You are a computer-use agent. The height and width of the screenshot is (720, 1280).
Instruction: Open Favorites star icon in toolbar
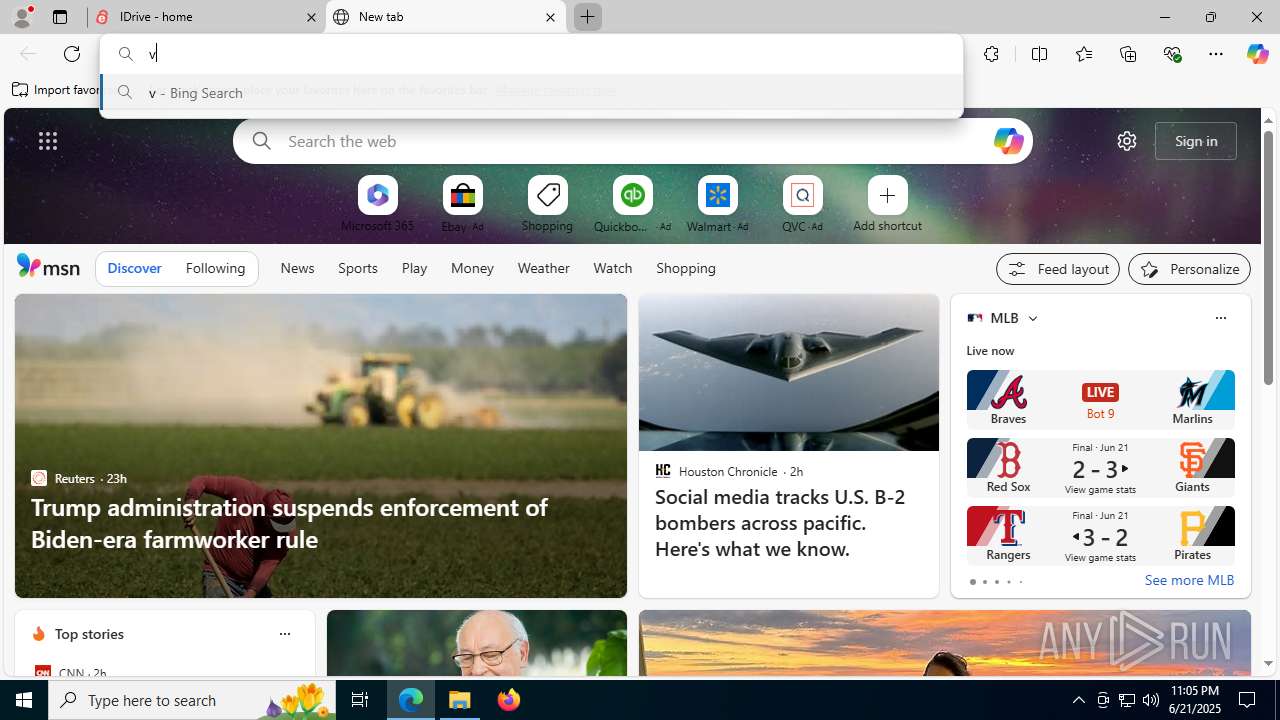1083,54
